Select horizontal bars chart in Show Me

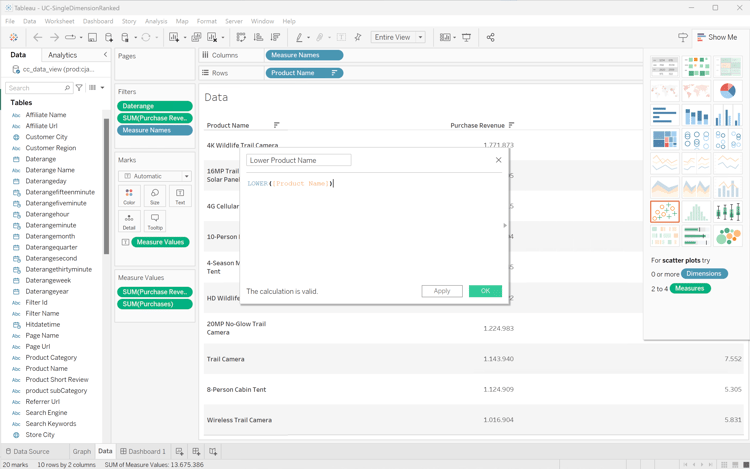point(665,115)
